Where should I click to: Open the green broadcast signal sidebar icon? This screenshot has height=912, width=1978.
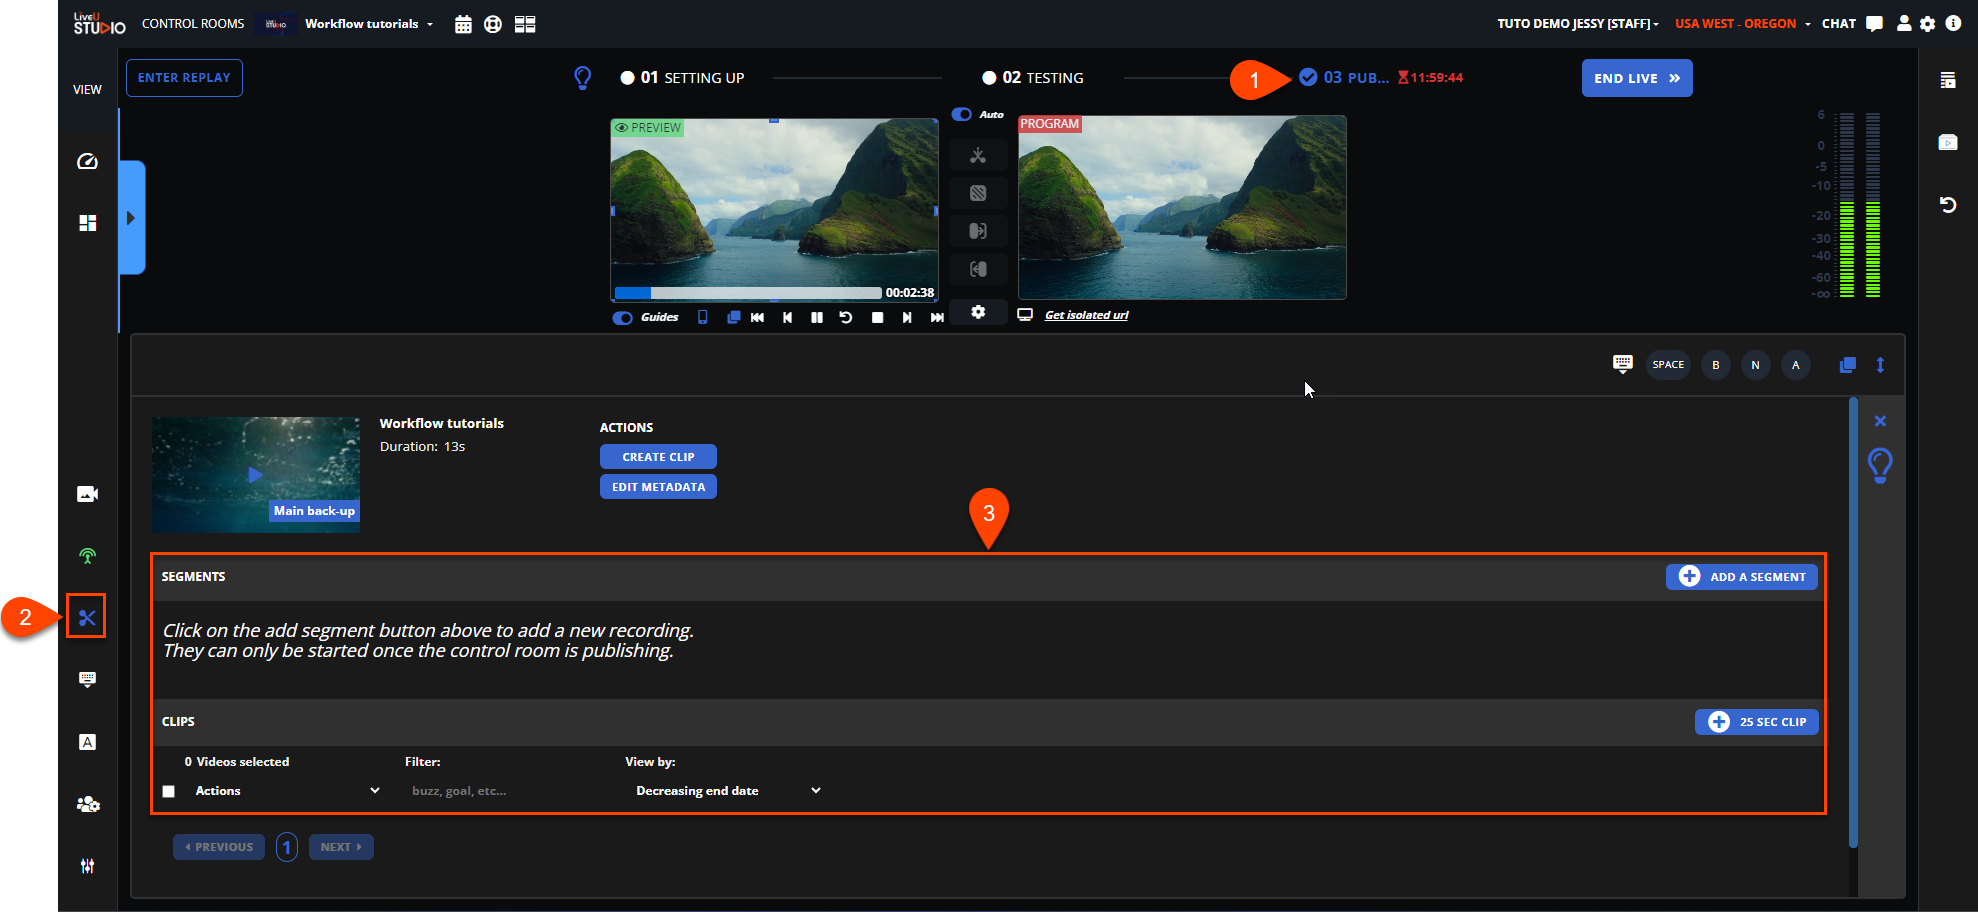[88, 556]
